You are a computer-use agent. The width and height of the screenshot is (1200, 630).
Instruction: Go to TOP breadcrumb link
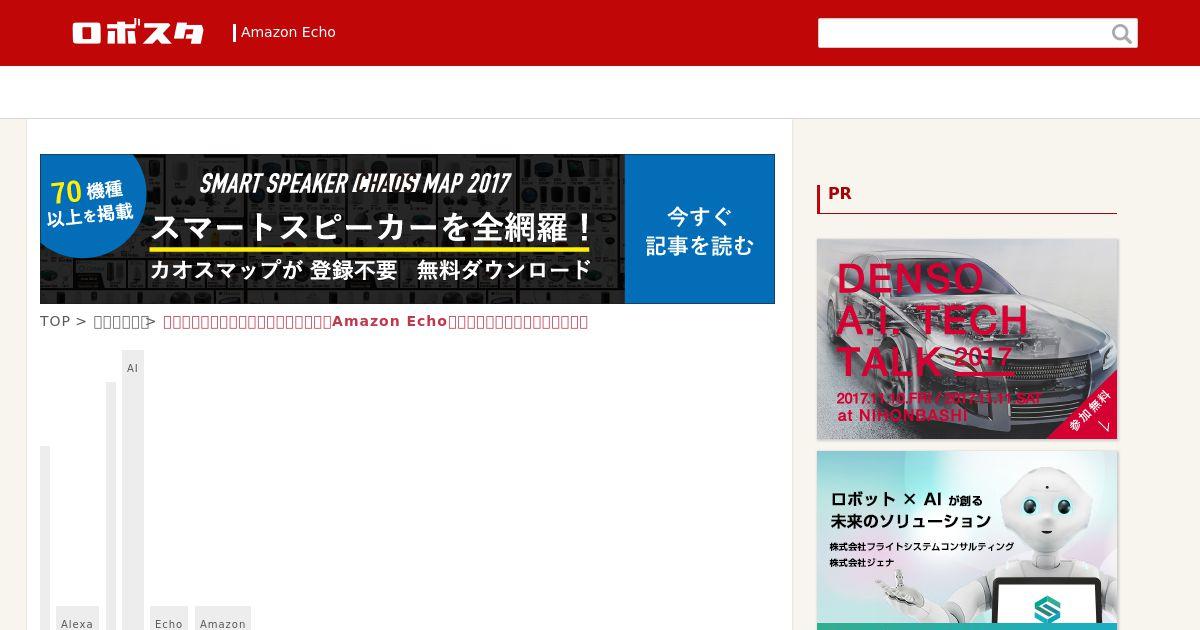55,321
